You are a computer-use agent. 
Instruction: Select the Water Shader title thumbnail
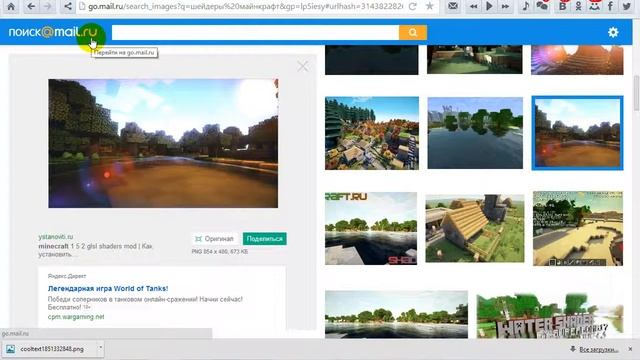550,316
